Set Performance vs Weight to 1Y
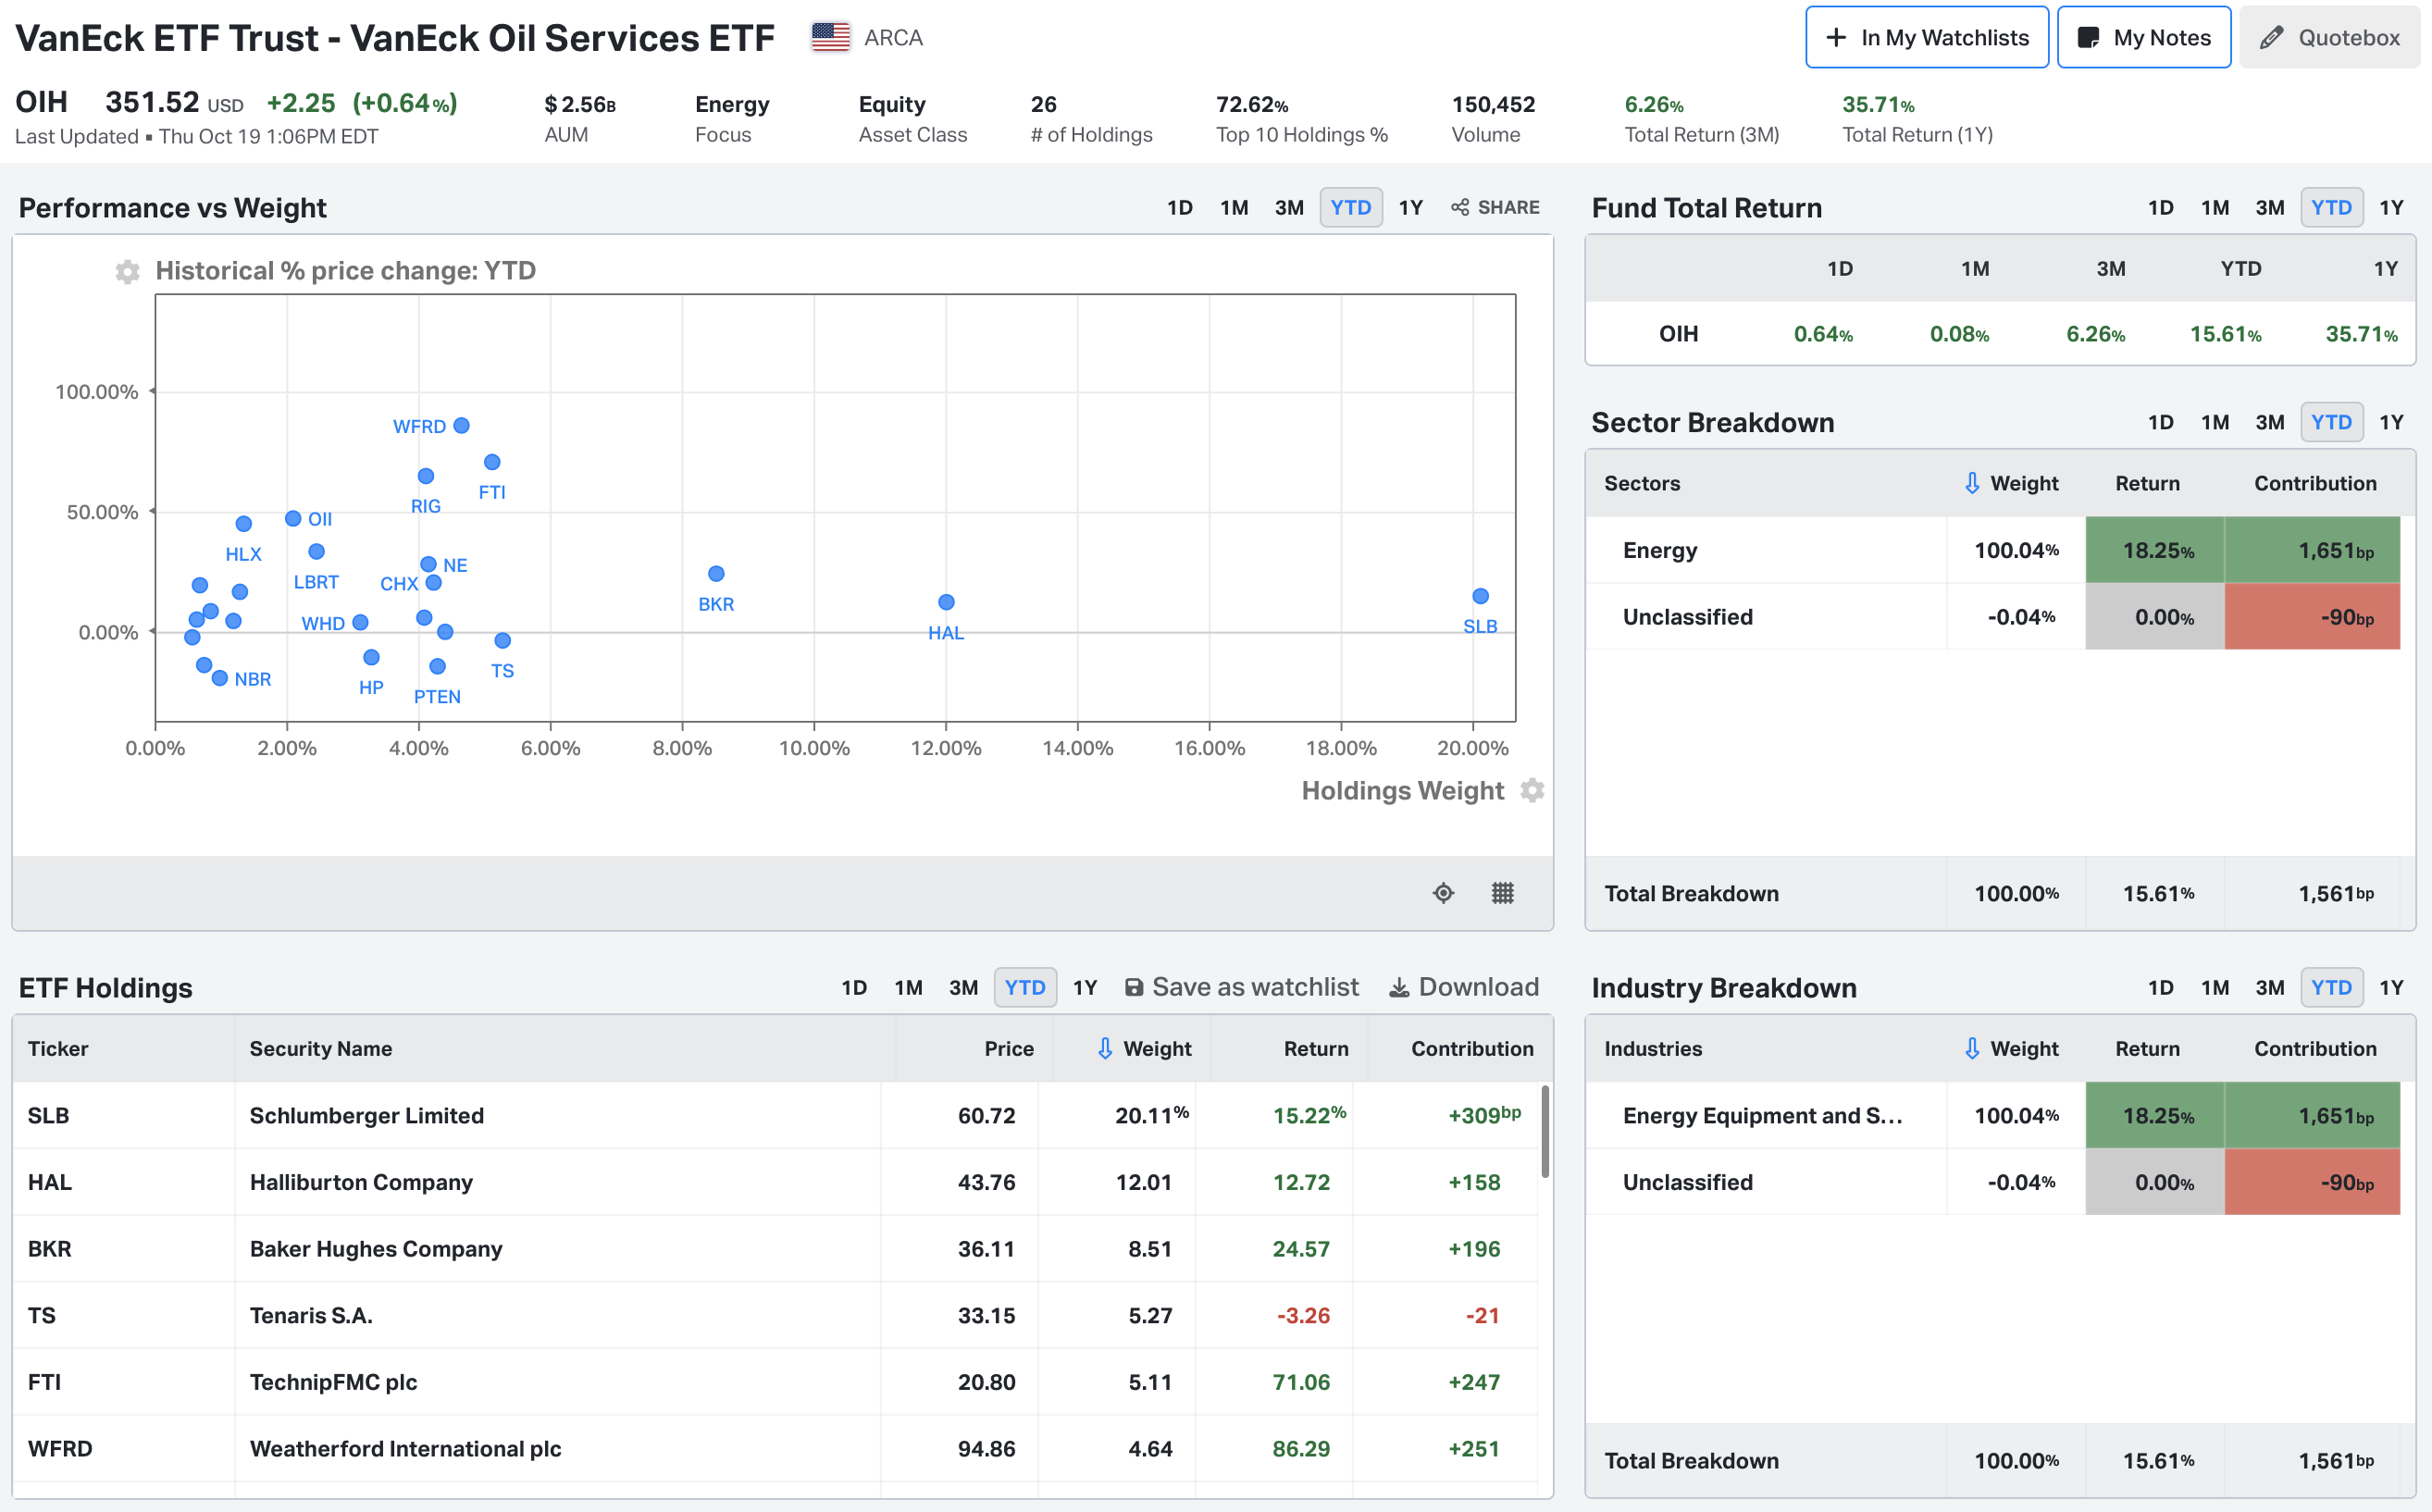The height and width of the screenshot is (1512, 2432). [x=1410, y=207]
